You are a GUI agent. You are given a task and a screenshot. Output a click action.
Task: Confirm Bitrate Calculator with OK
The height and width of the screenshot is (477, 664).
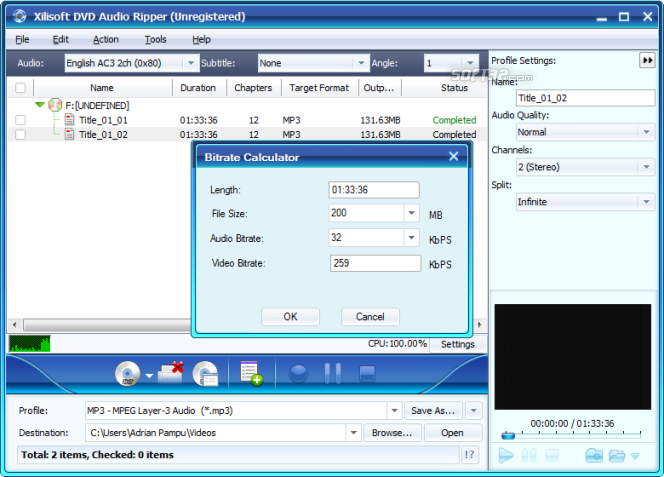(290, 316)
